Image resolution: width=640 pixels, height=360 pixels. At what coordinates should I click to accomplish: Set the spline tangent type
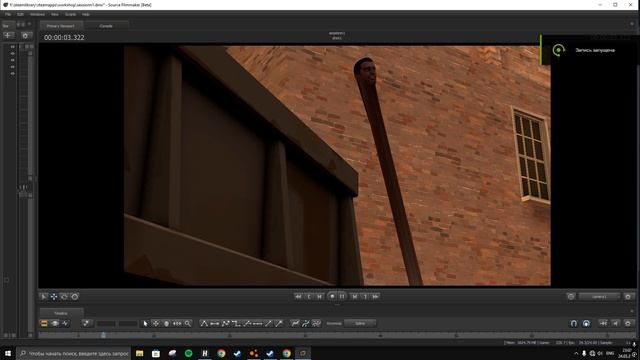[204, 323]
